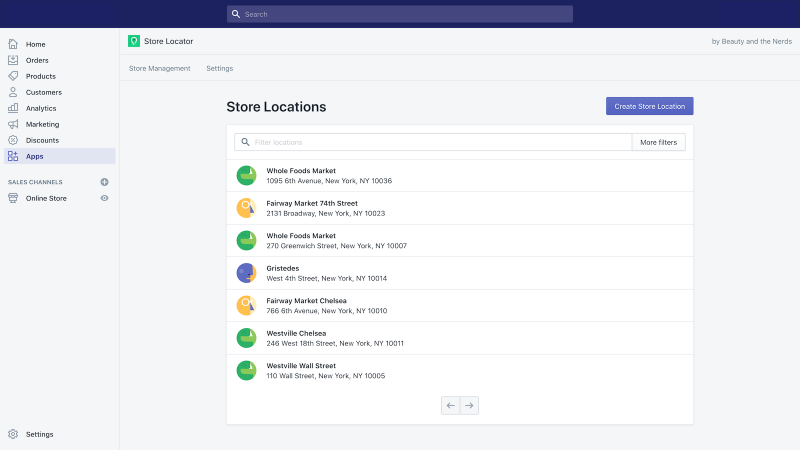
Task: Click the Customers person icon
Action: click(x=13, y=92)
